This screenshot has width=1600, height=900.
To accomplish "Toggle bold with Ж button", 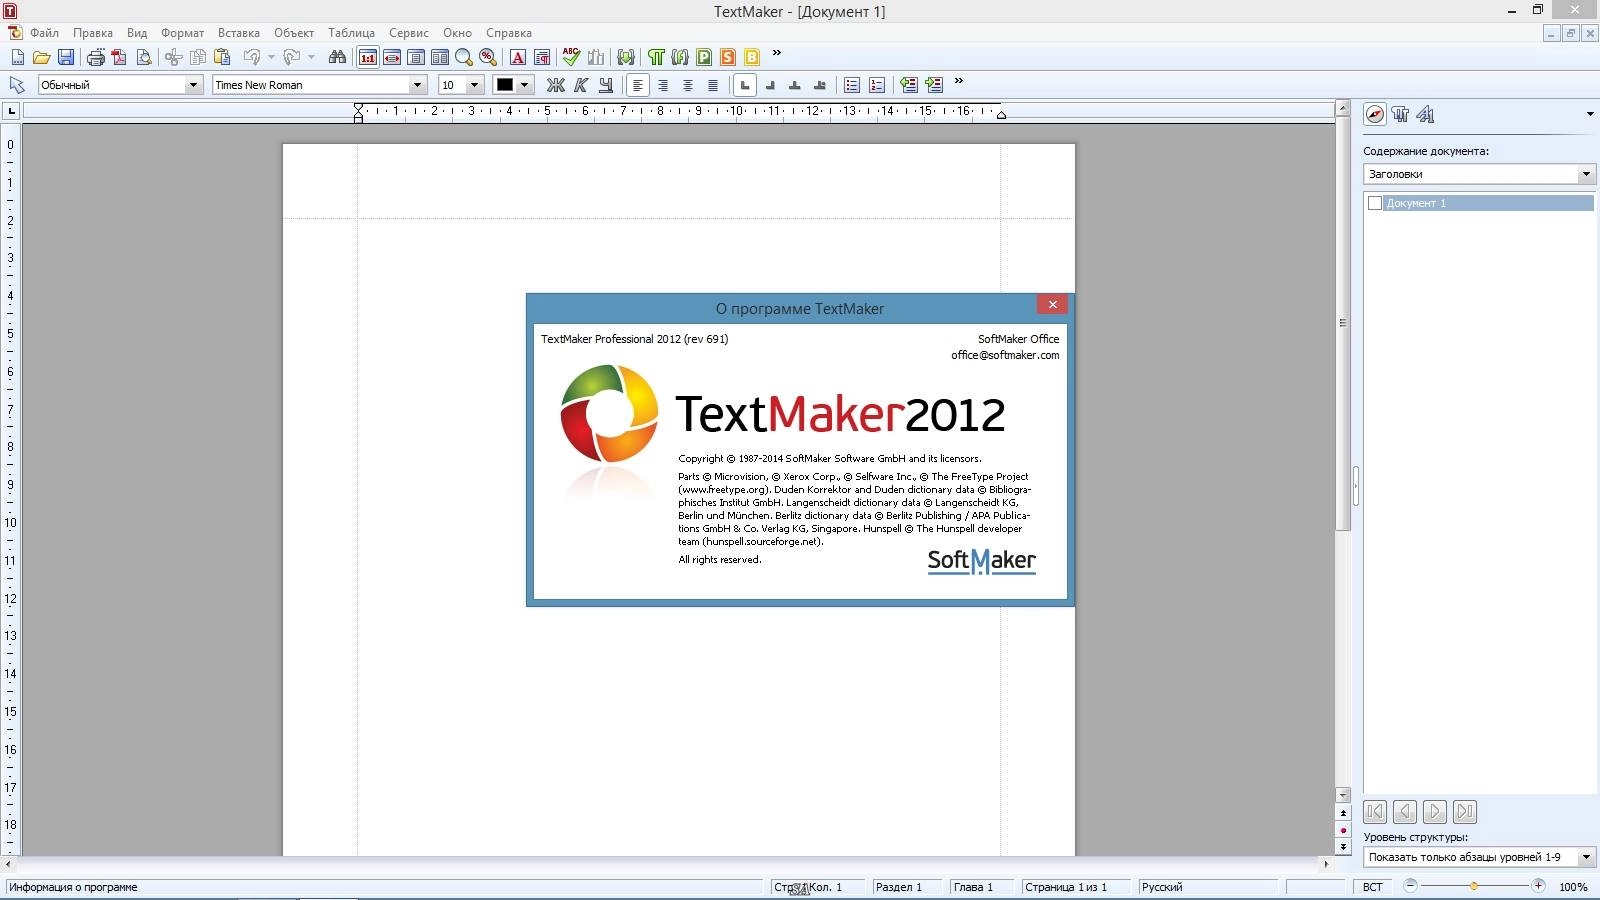I will pos(556,85).
